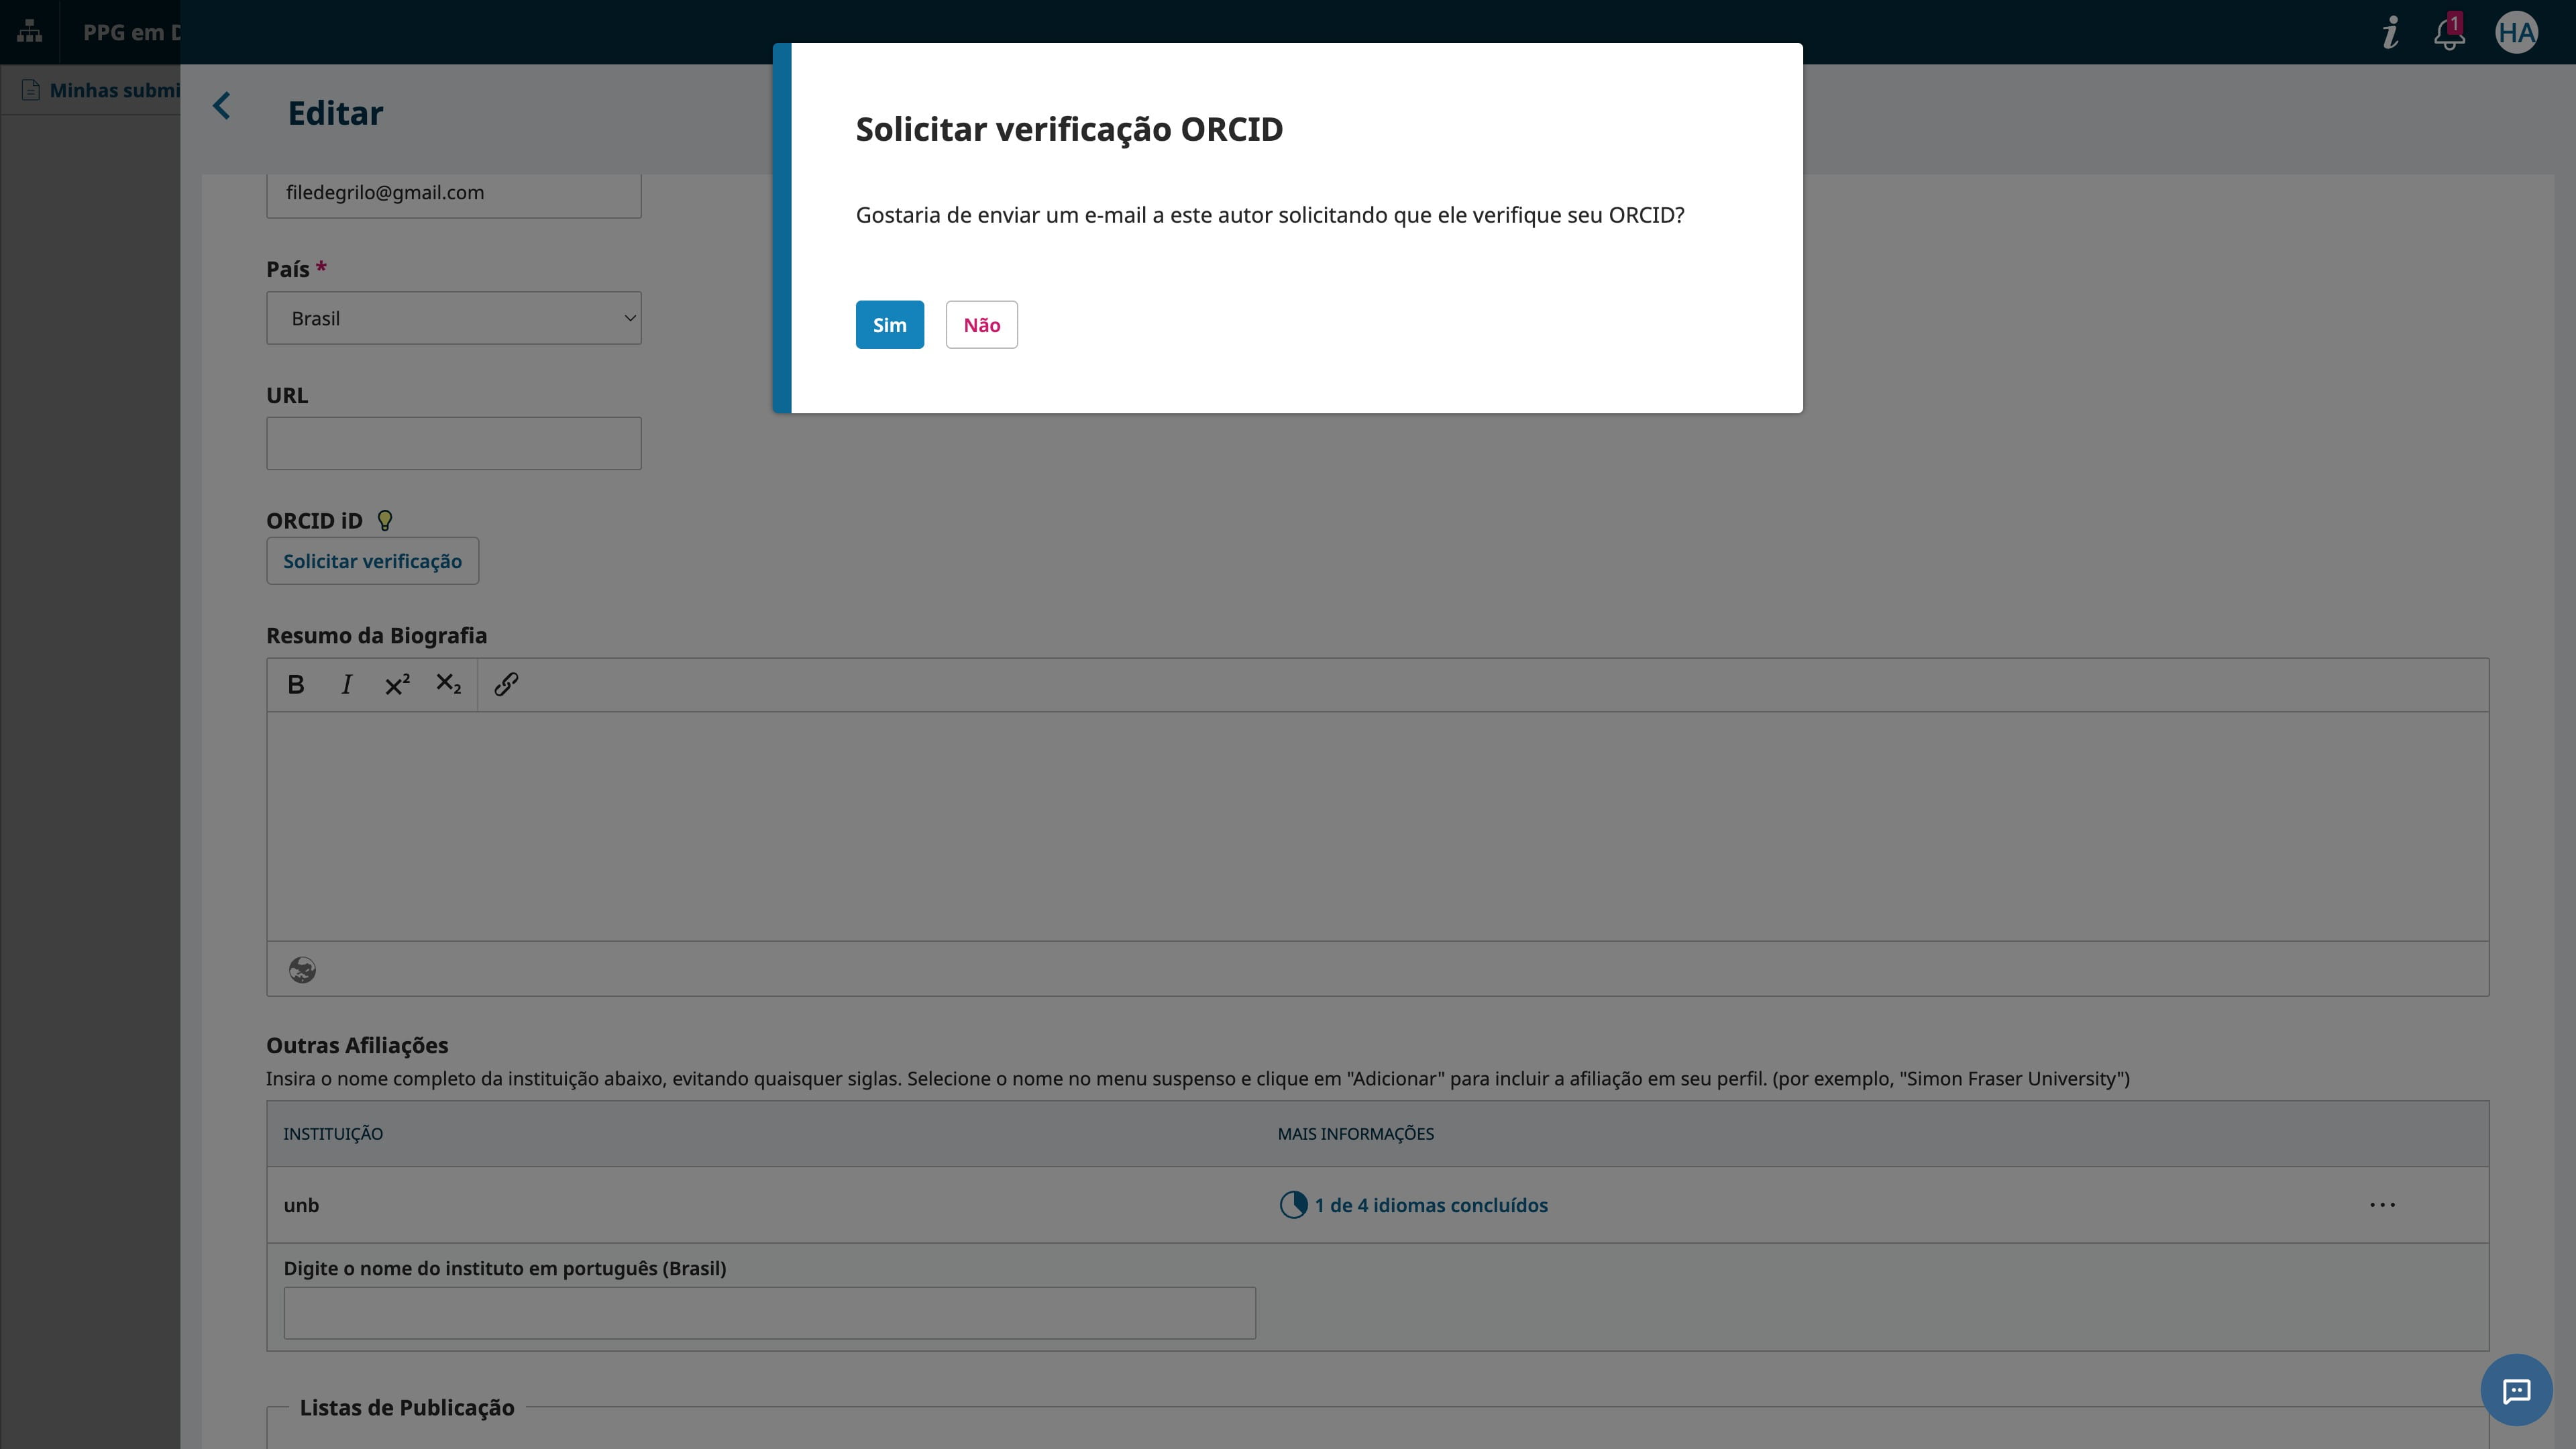Confirm by clicking Sim
The image size is (2576, 1449).
[x=889, y=324]
